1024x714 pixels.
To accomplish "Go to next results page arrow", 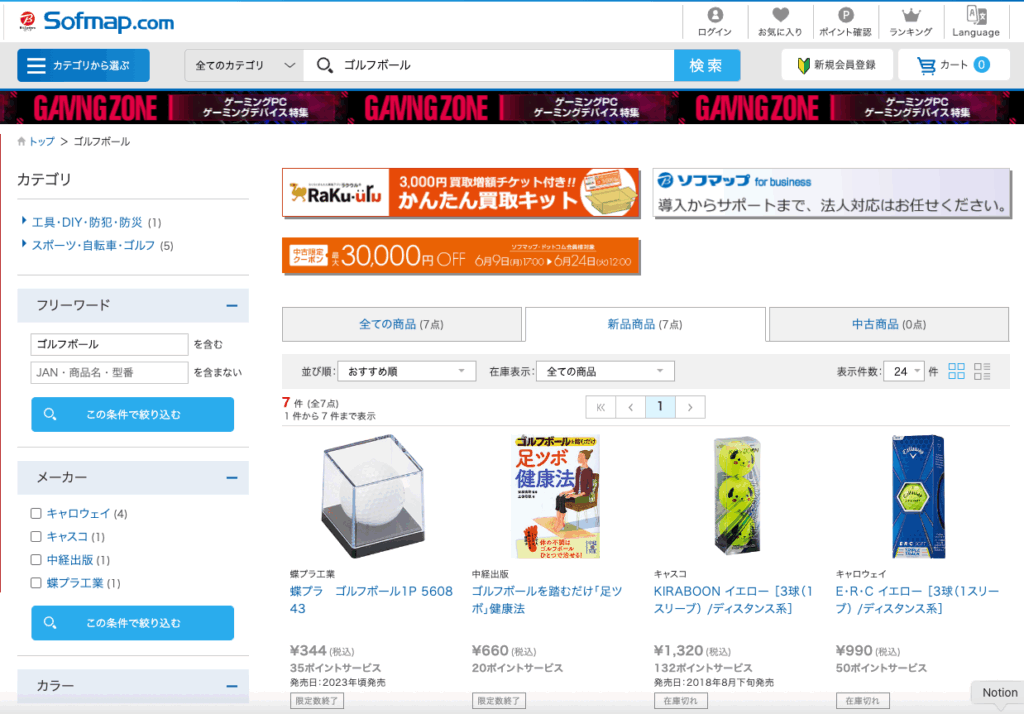I will coord(690,407).
